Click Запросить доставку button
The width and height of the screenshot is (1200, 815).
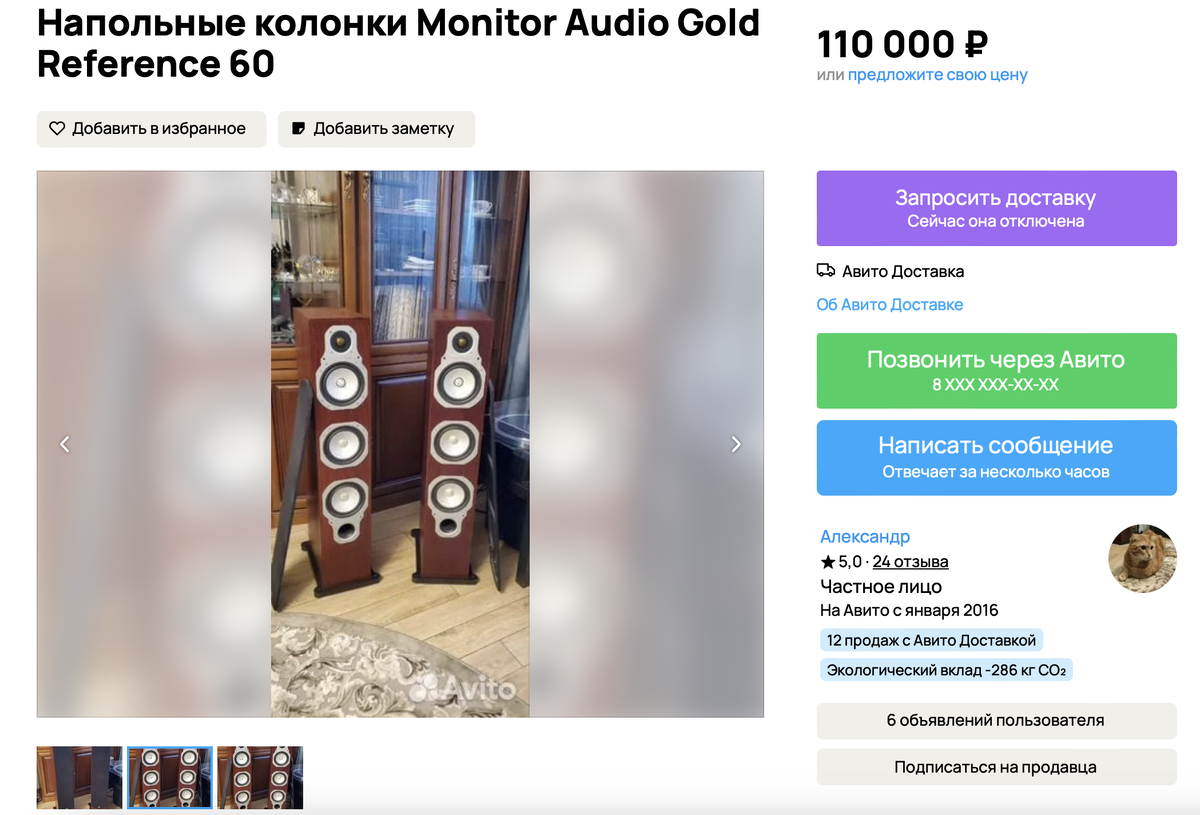tap(997, 208)
